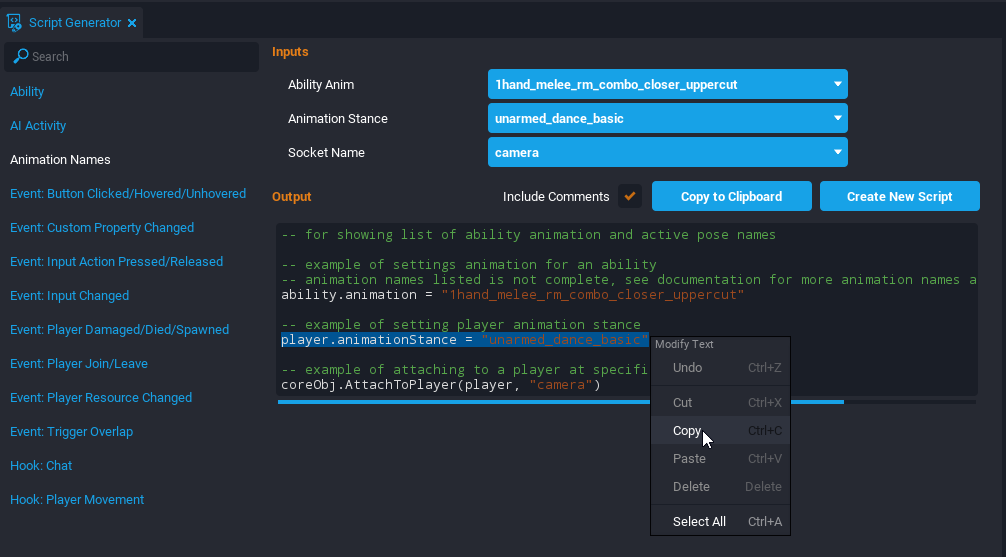This screenshot has width=1006, height=557.
Task: Open the Socket Name dropdown
Action: (x=667, y=153)
